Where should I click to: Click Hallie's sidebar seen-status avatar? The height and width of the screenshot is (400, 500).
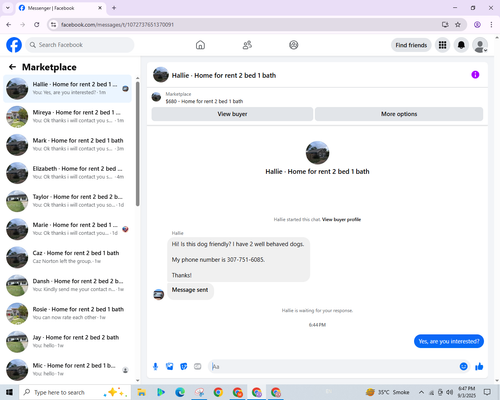125,88
